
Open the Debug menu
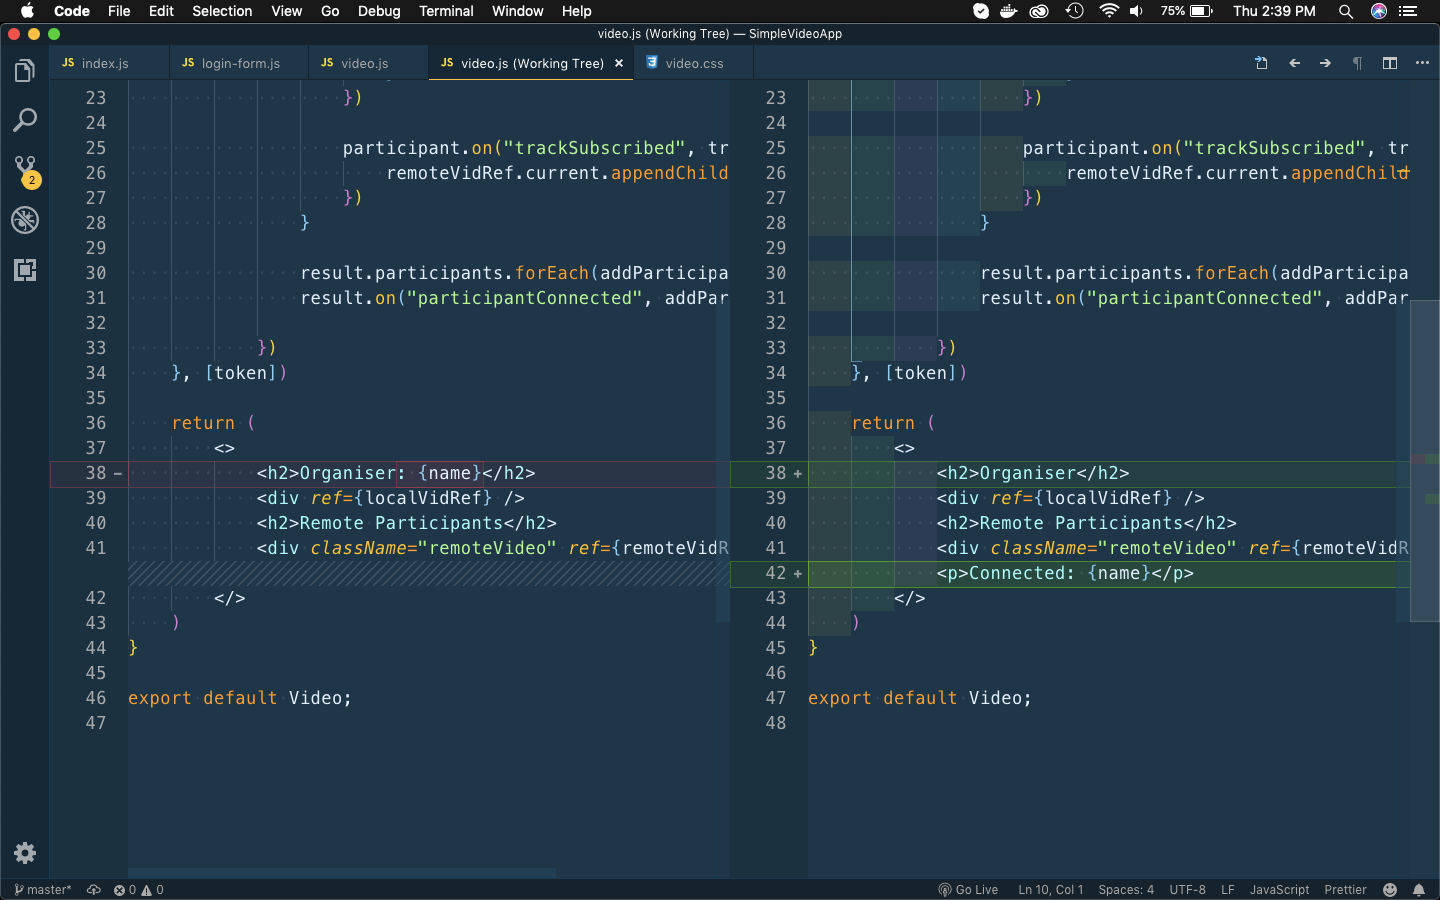tap(379, 11)
